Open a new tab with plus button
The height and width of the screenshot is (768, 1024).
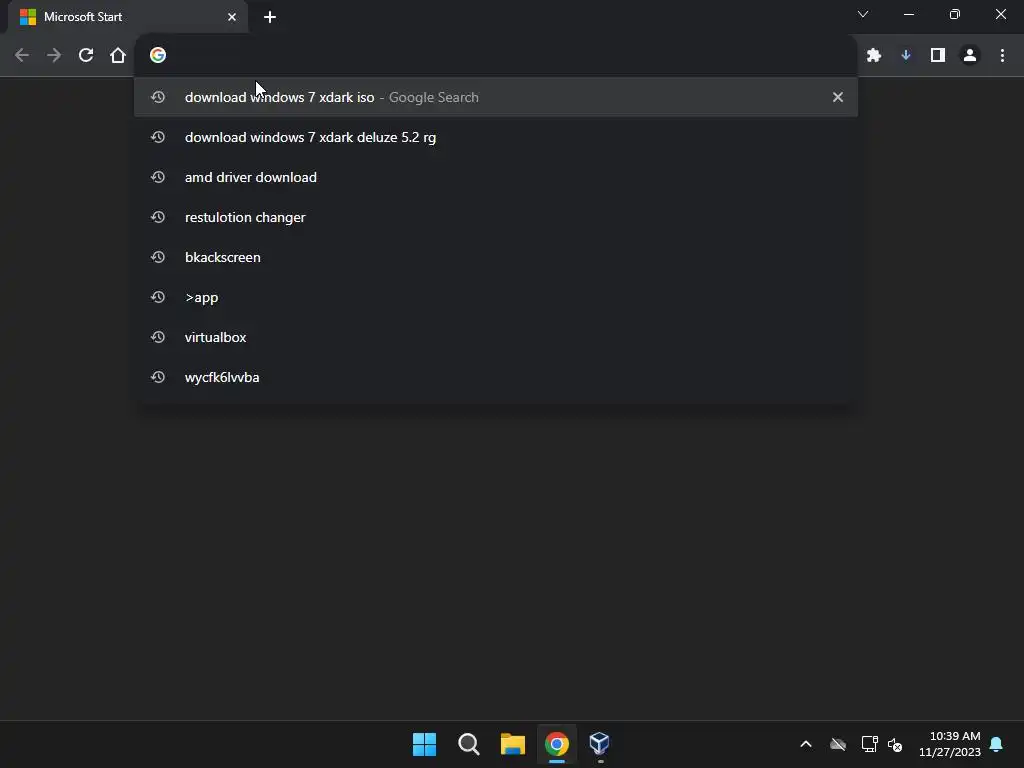270,17
